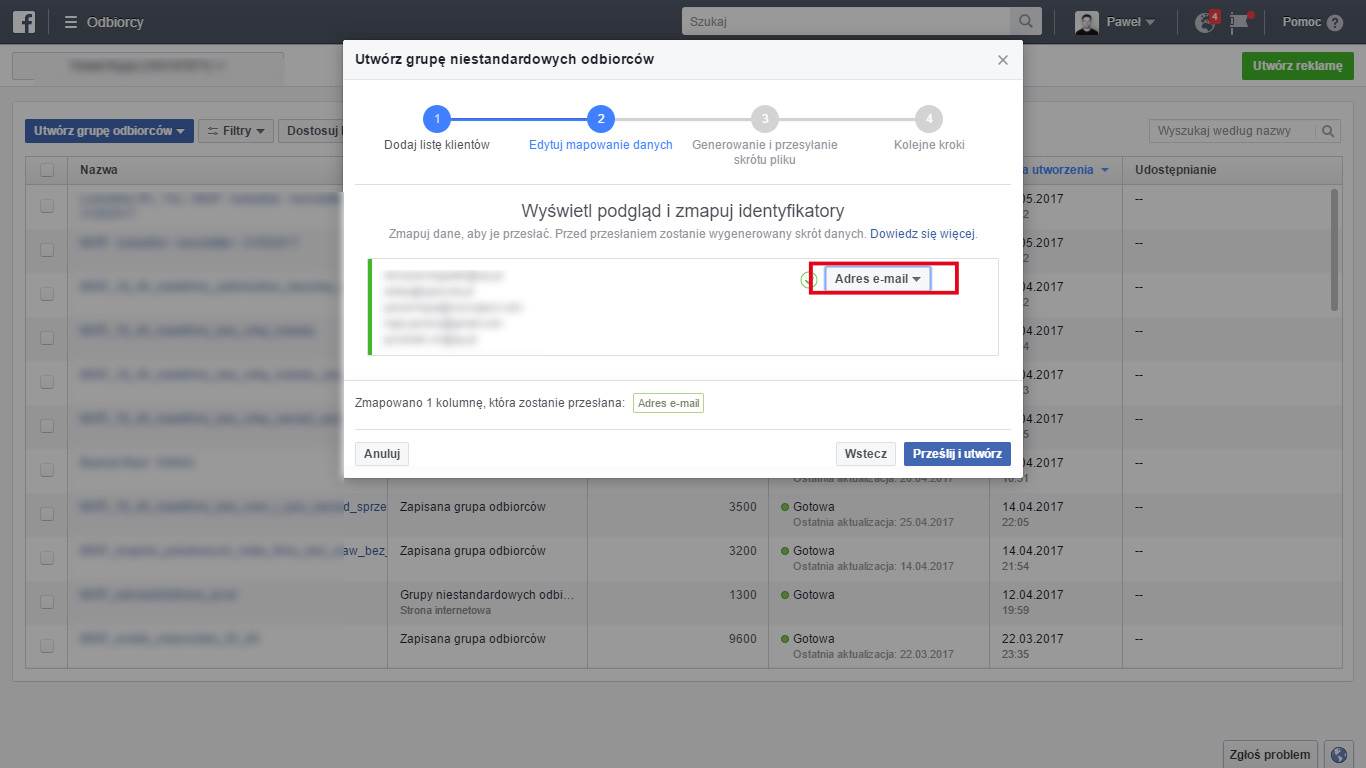Open the Filtry dropdown

coord(235,131)
